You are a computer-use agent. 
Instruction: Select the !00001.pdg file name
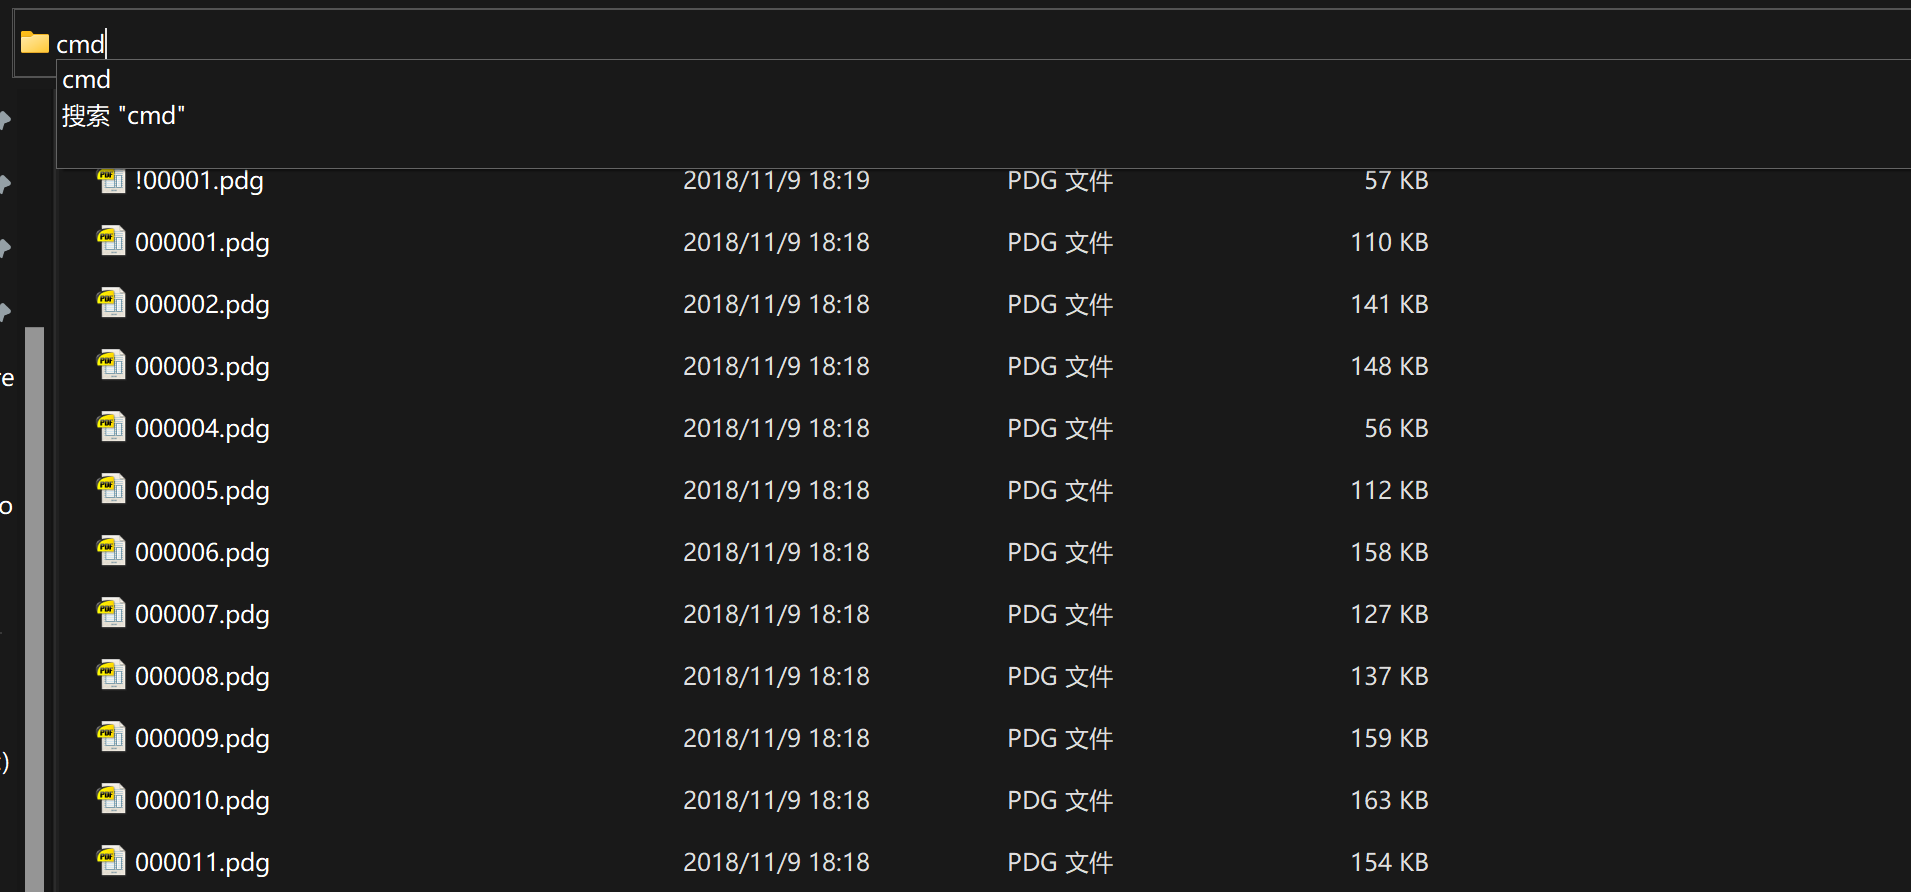pos(199,181)
